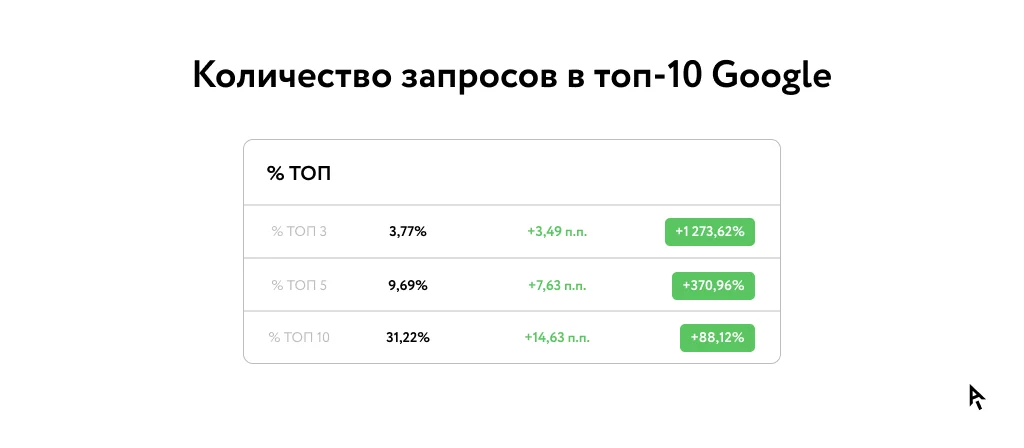Select the % ТОП 3 row label
Viewport: 1024px width, 448px height.
(299, 232)
